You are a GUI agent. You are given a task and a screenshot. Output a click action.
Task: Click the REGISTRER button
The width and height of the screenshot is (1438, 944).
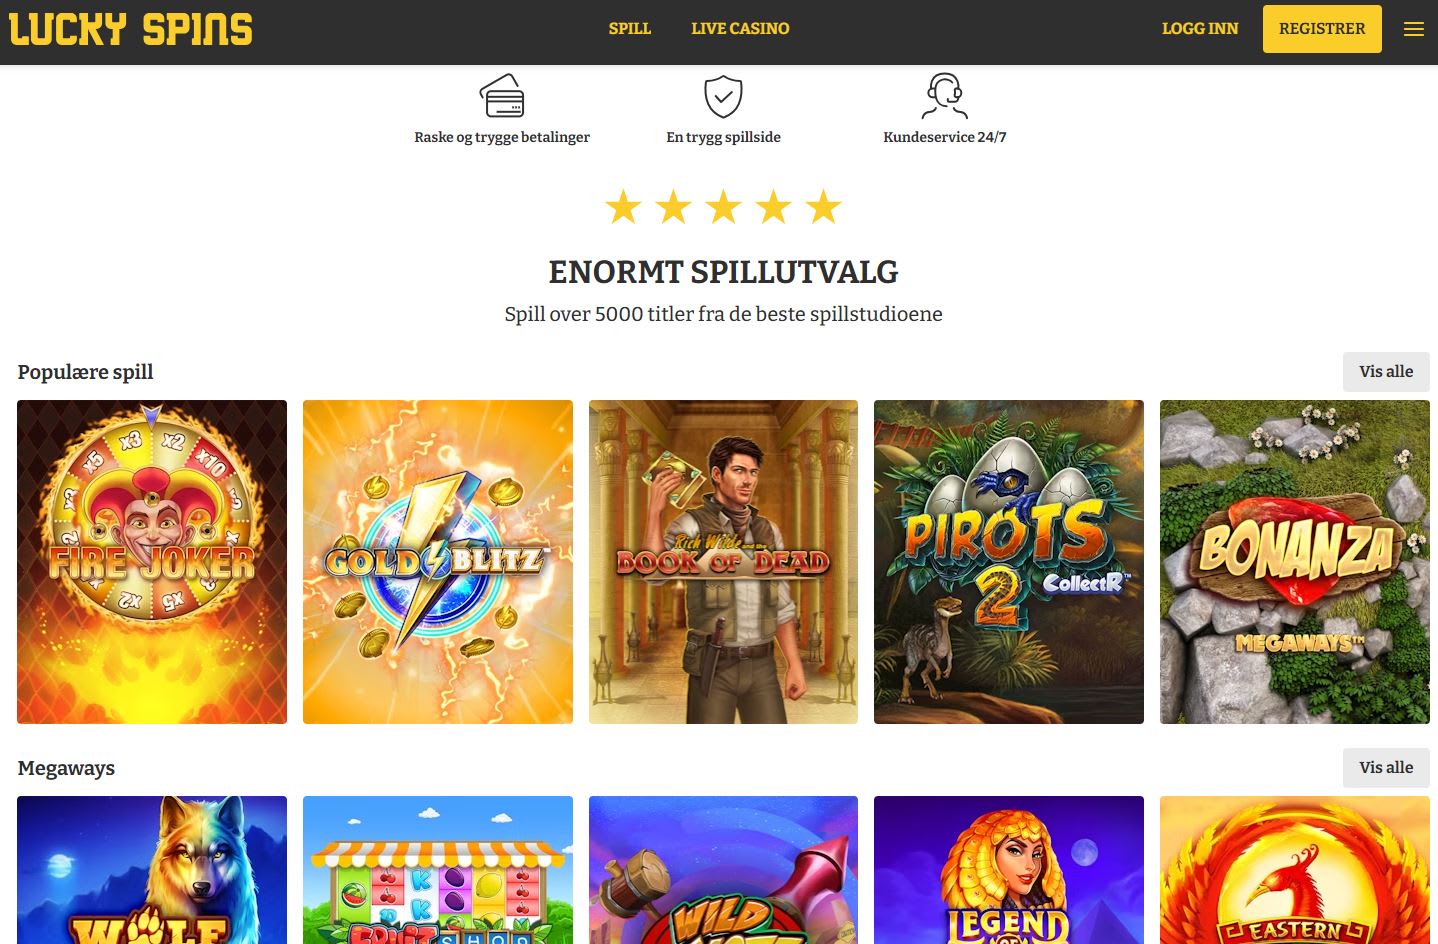click(1322, 29)
